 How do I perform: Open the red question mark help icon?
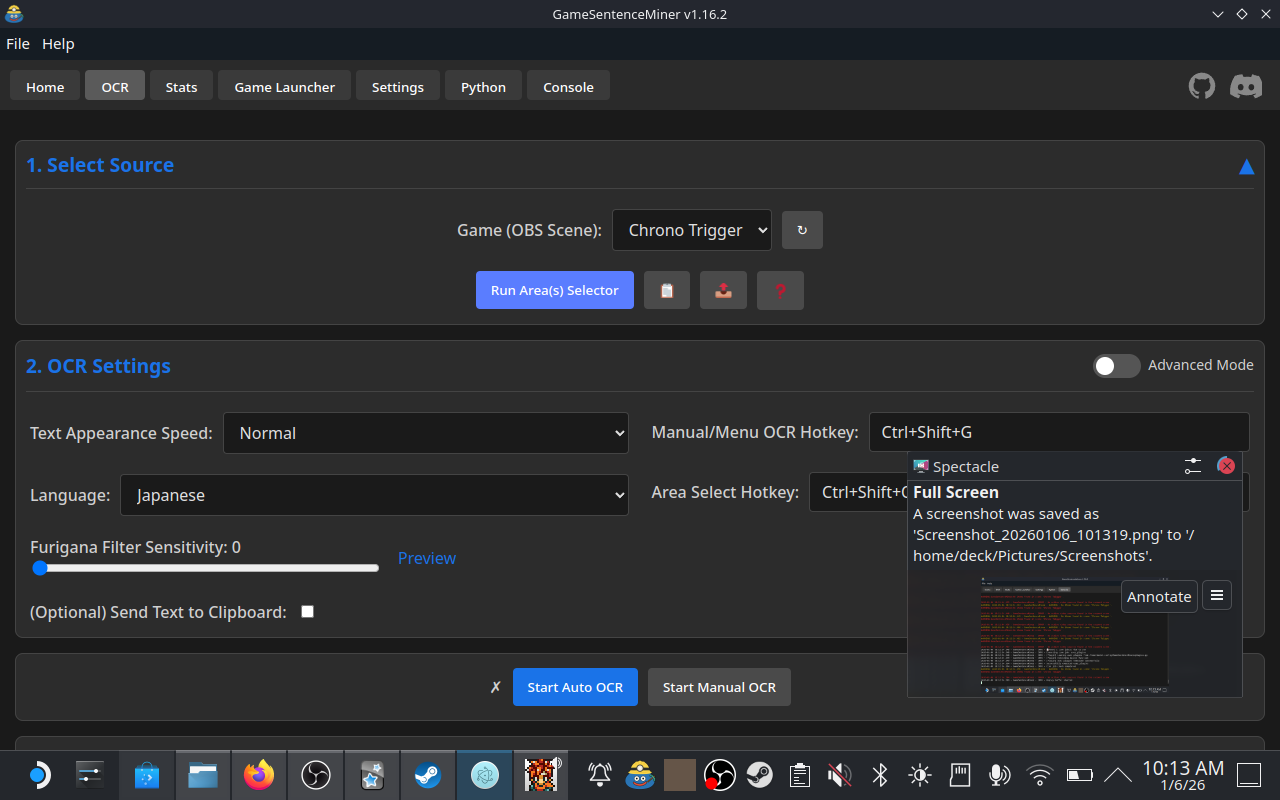780,290
